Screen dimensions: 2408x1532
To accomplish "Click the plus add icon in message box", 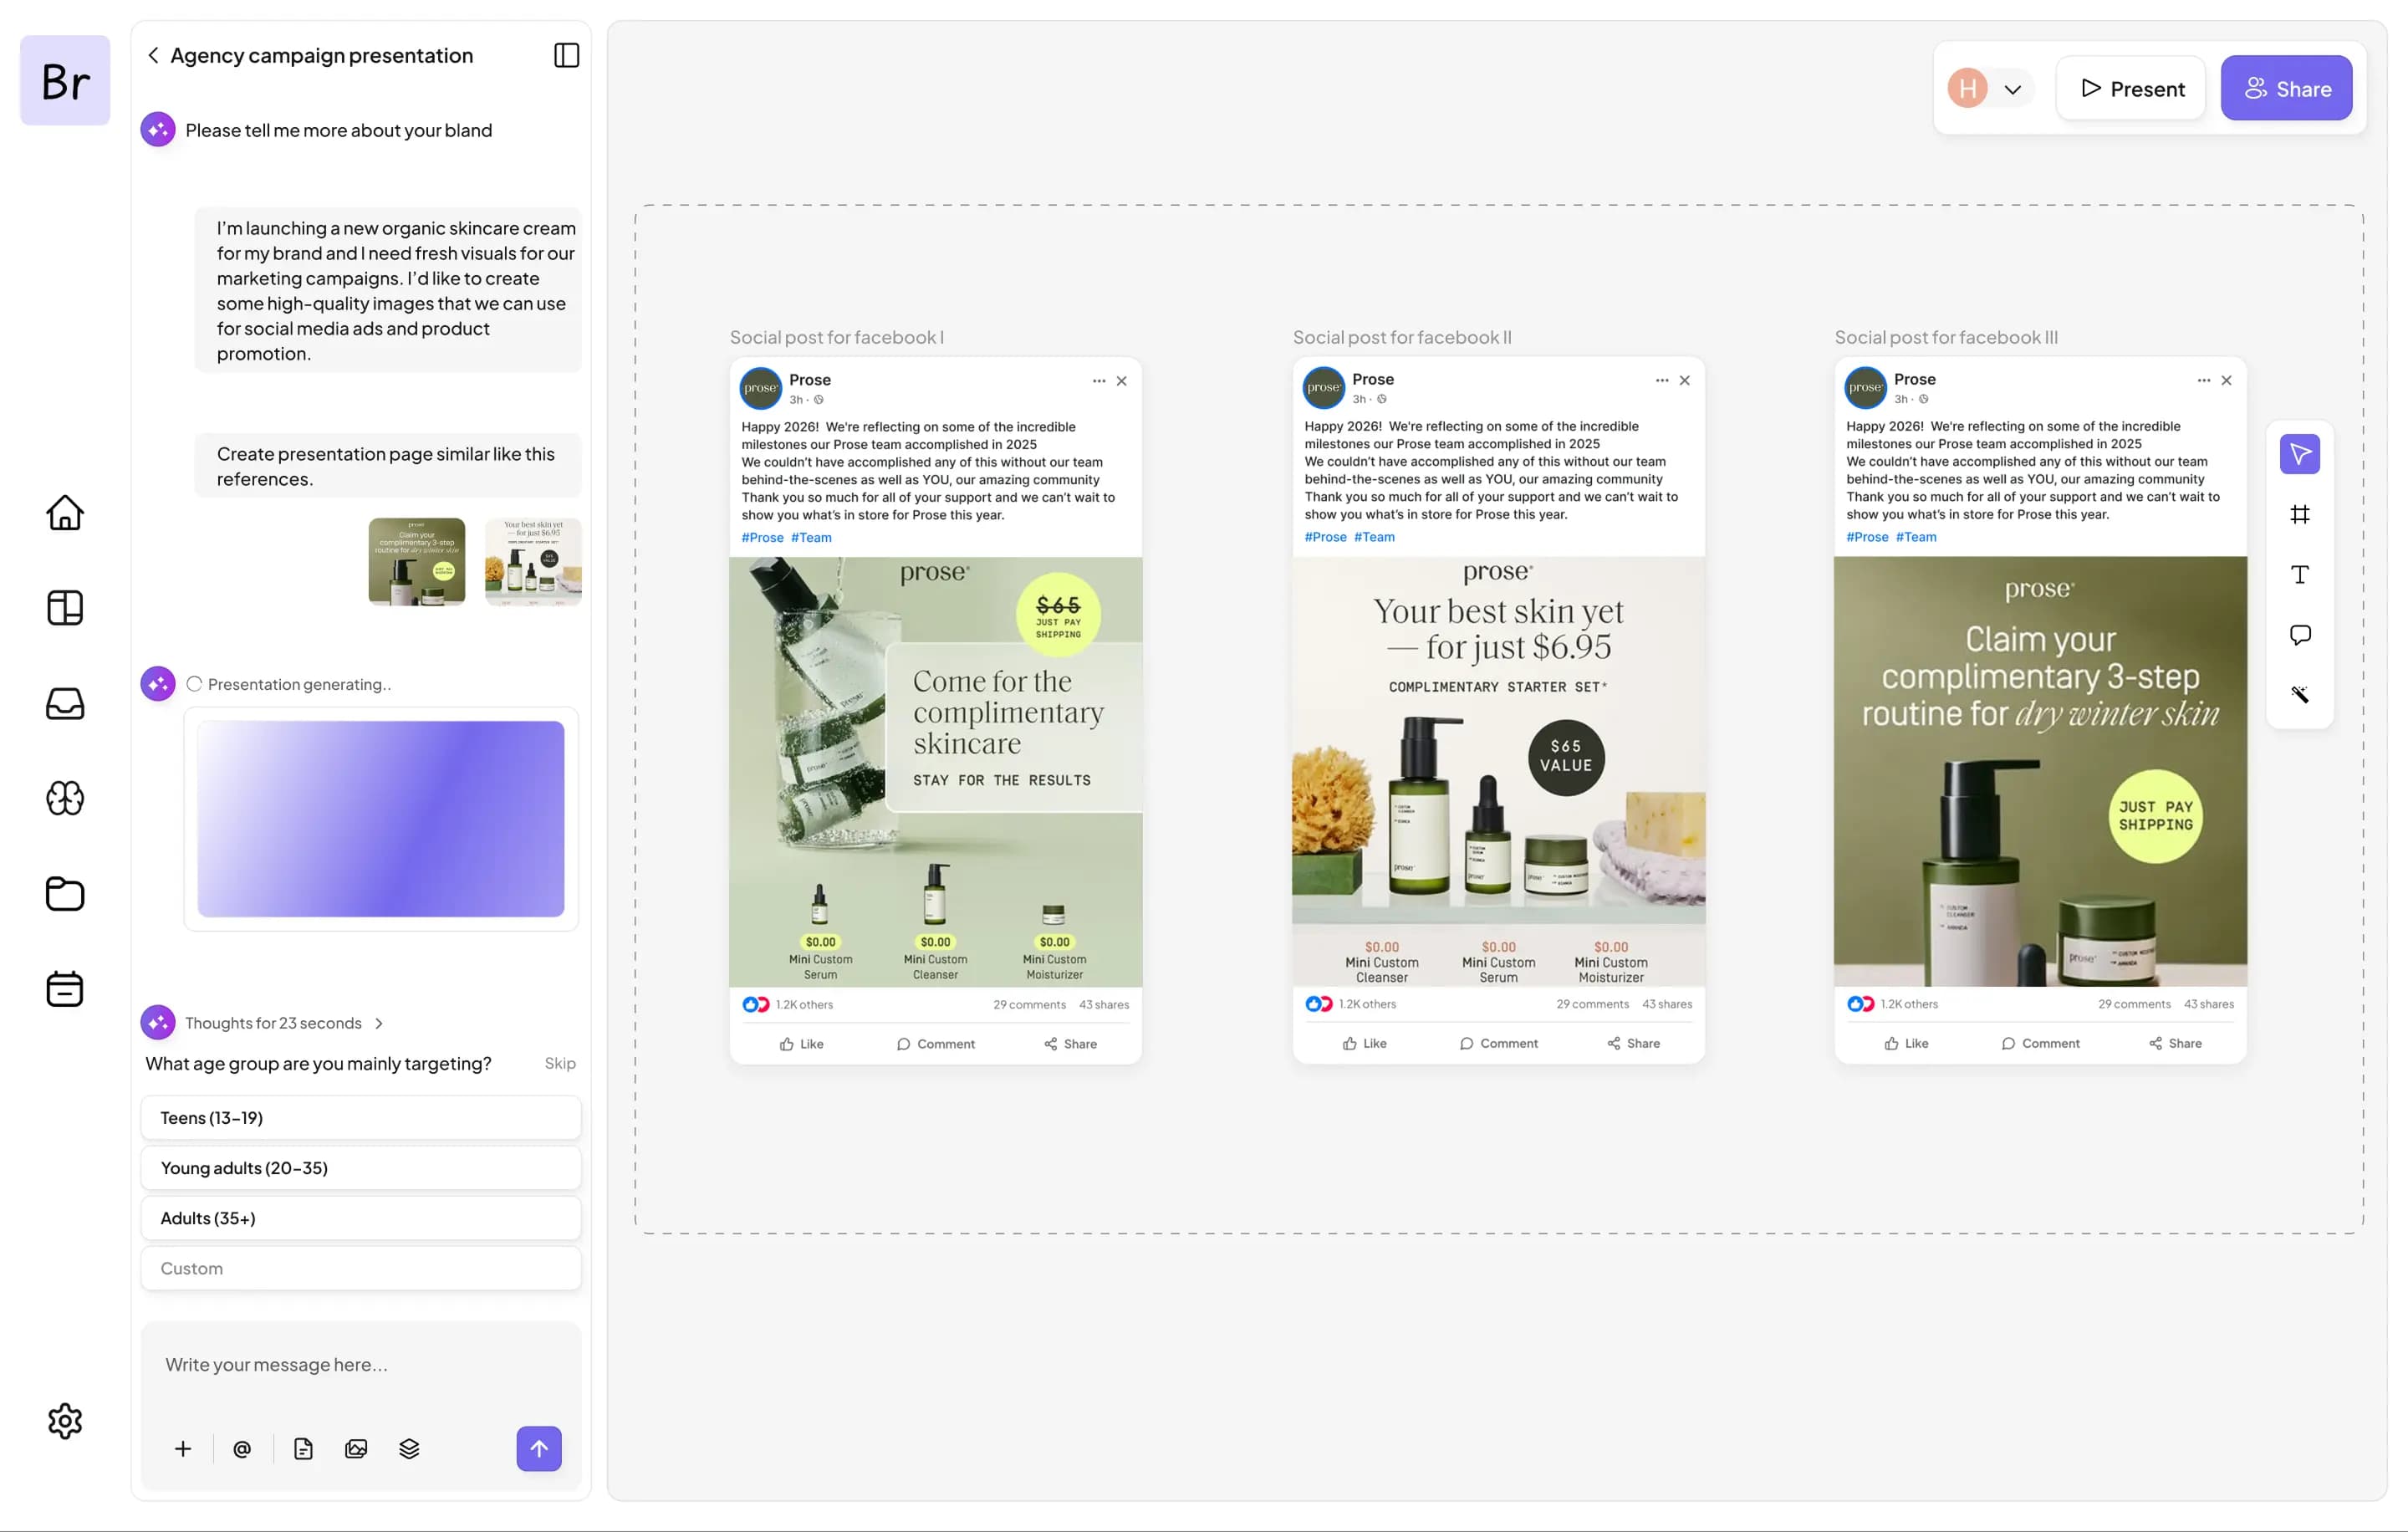I will click(x=183, y=1448).
